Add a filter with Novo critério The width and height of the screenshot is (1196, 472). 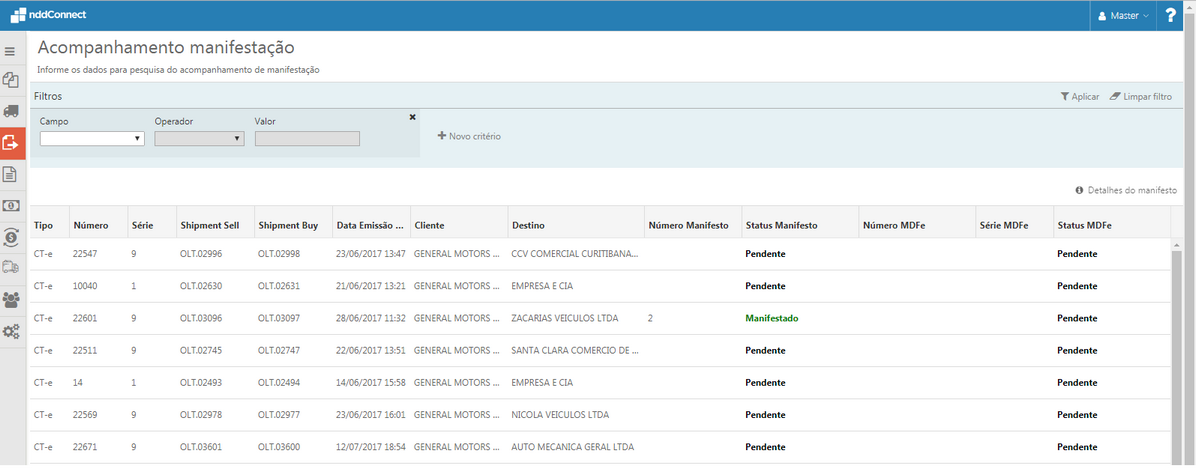[469, 136]
